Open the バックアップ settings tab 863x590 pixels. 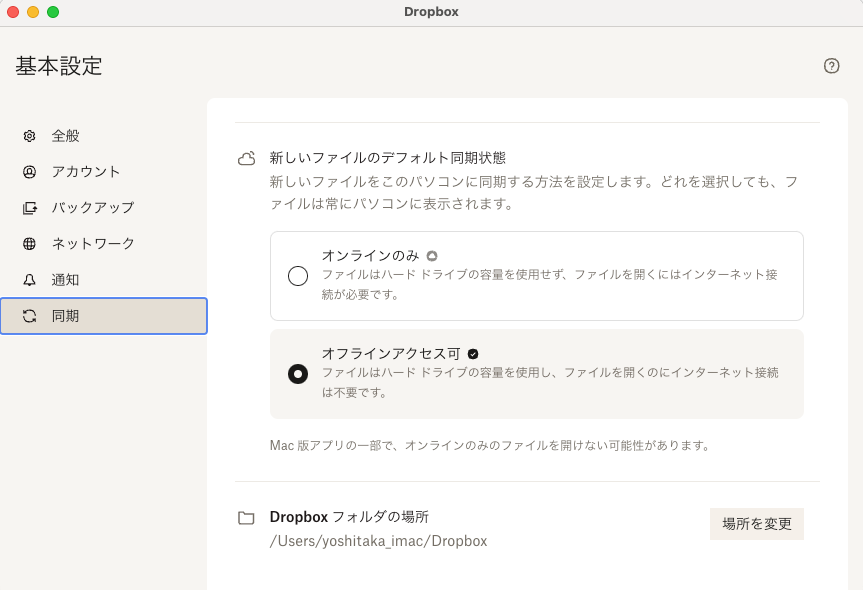click(x=93, y=208)
